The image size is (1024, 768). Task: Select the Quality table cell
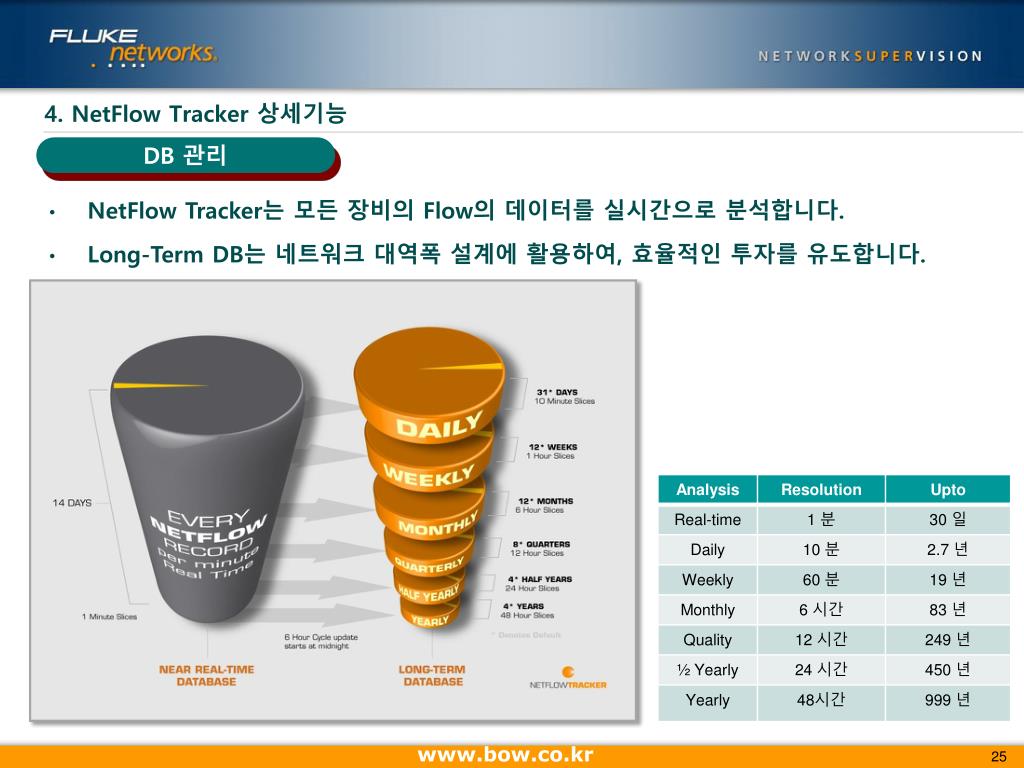707,640
